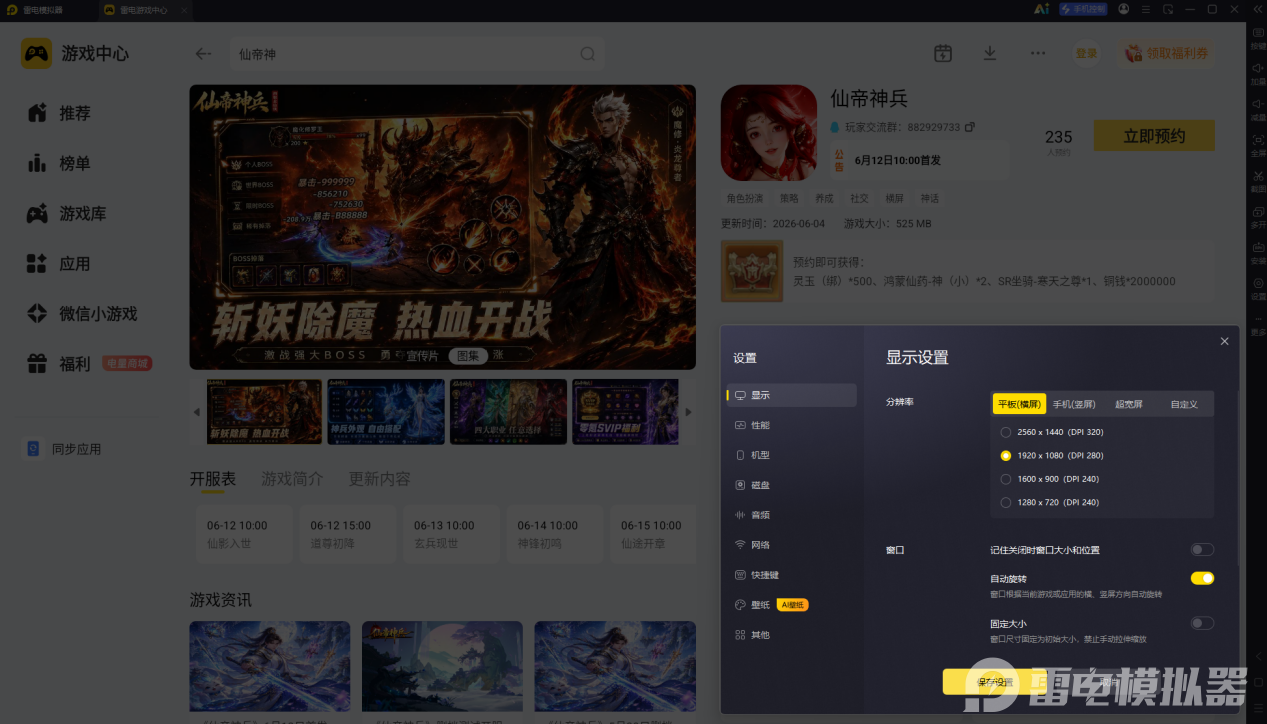1267x724 pixels.
Task: Open the 榜单 rankings in the sidebar
Action: (x=60, y=163)
